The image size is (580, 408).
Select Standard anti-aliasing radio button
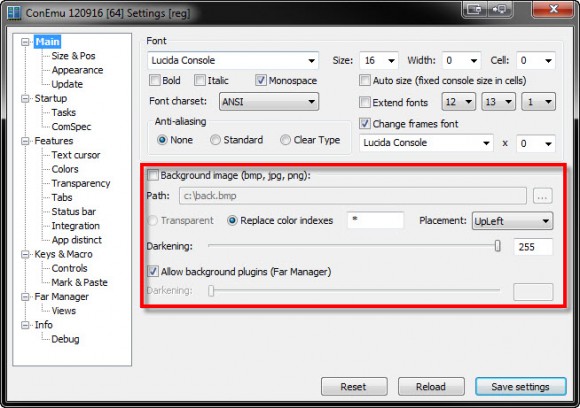tap(215, 140)
